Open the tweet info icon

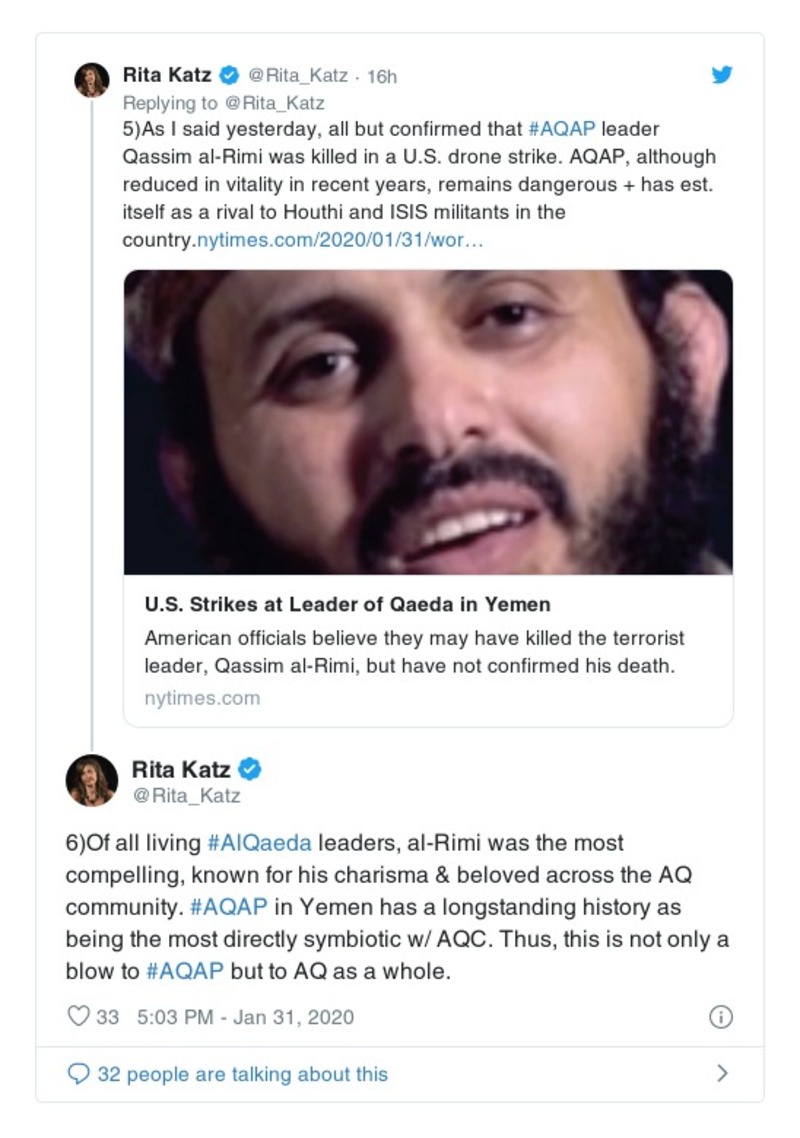click(720, 1017)
